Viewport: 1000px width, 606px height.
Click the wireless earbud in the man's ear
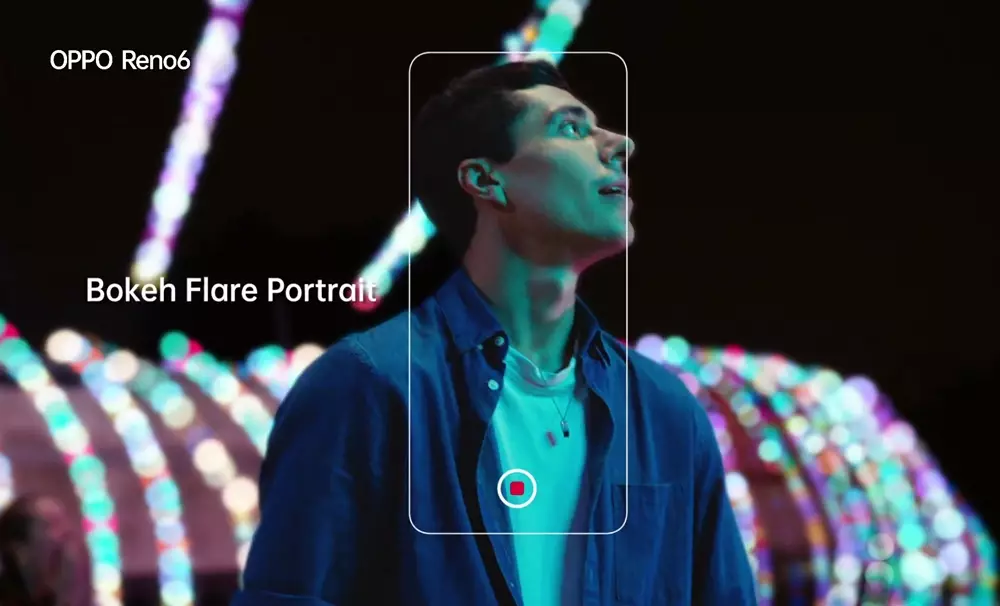click(491, 185)
